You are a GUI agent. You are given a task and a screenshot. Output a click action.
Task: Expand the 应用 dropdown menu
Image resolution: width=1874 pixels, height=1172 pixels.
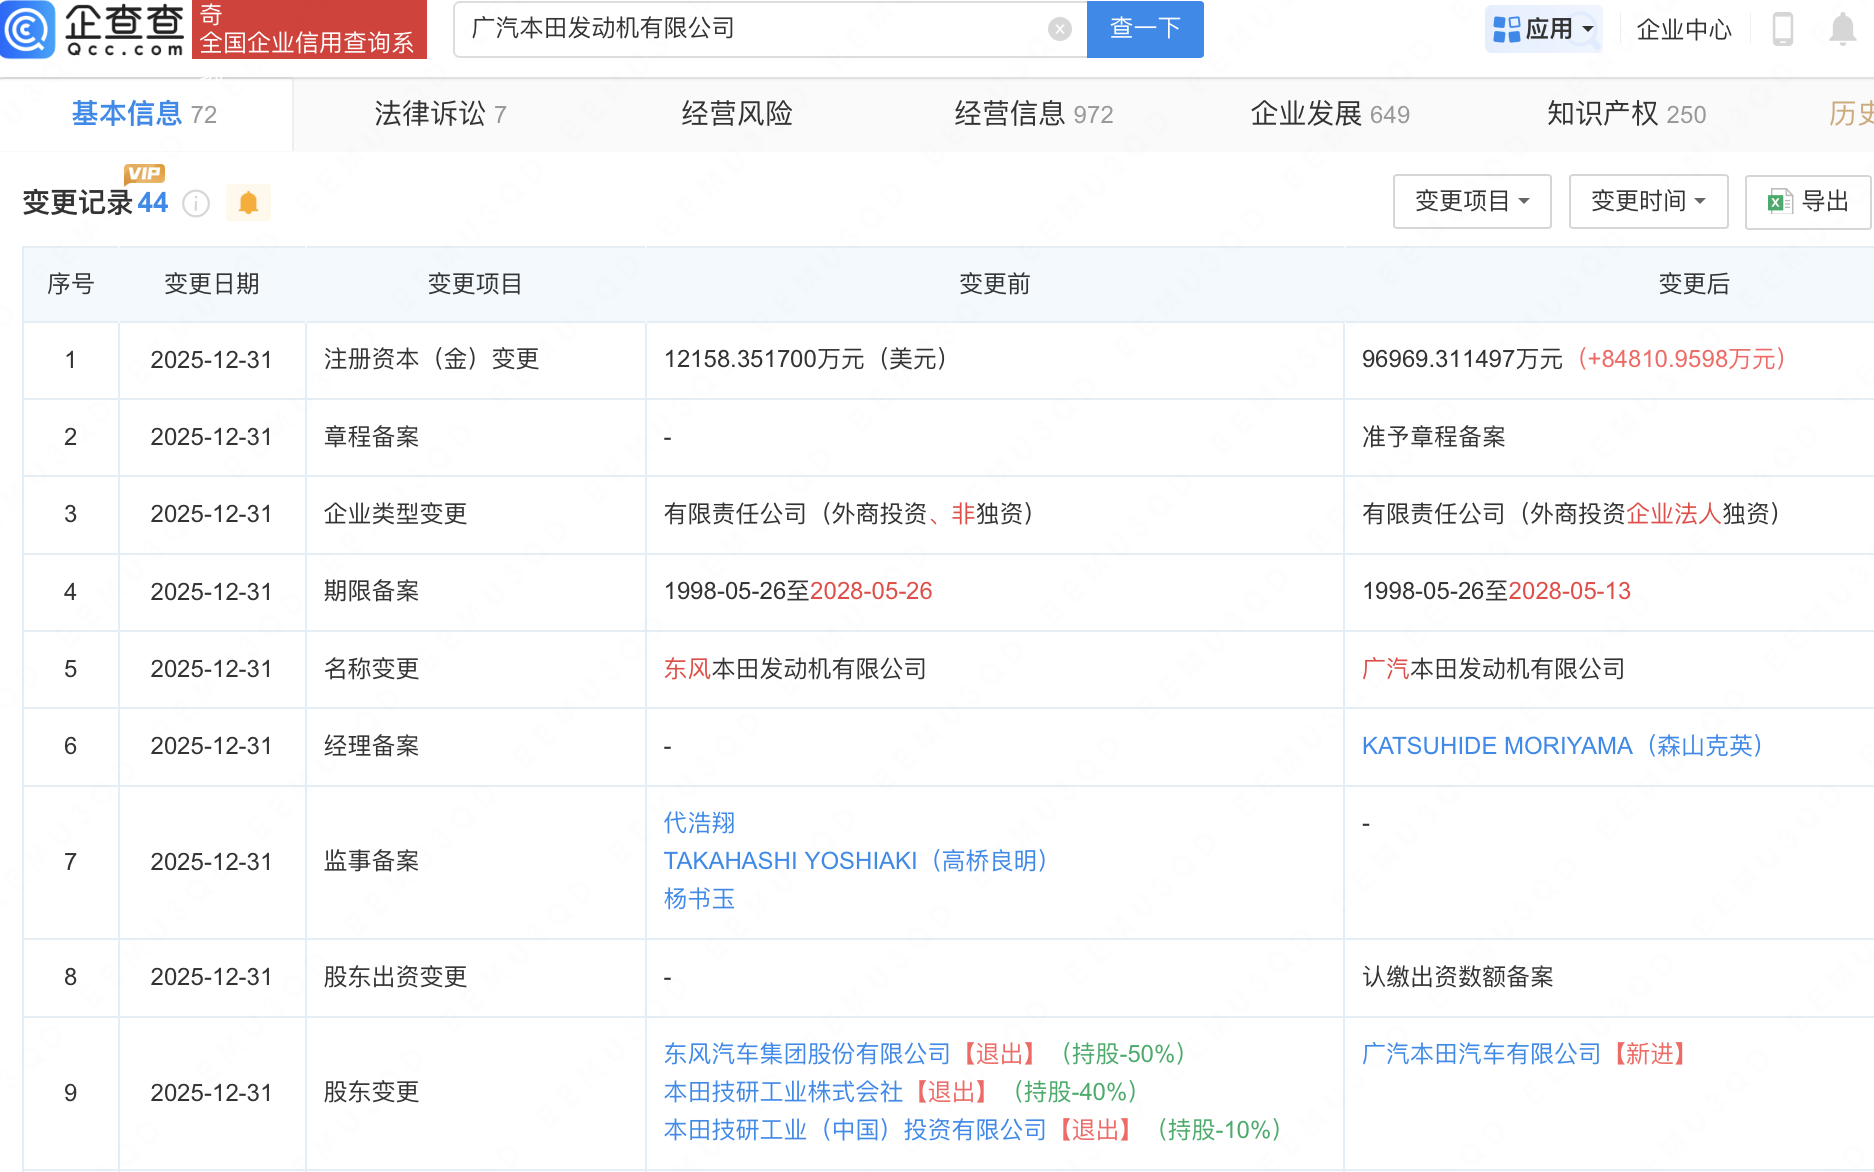[1543, 29]
